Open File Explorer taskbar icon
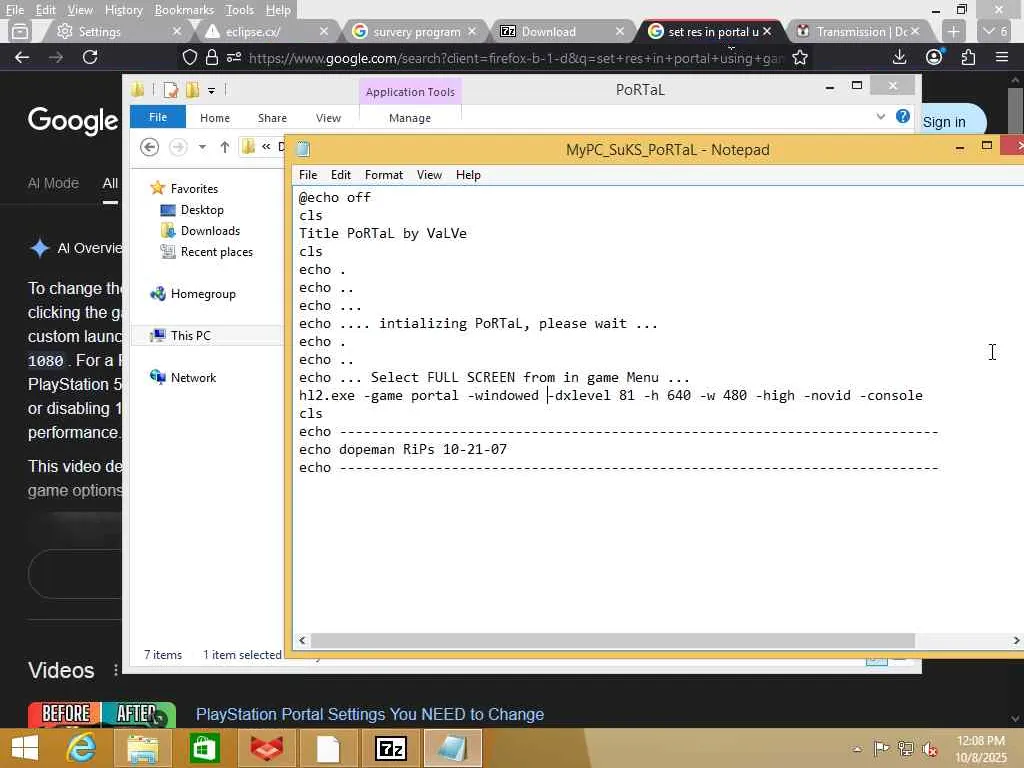The height and width of the screenshot is (768, 1024). [142, 748]
